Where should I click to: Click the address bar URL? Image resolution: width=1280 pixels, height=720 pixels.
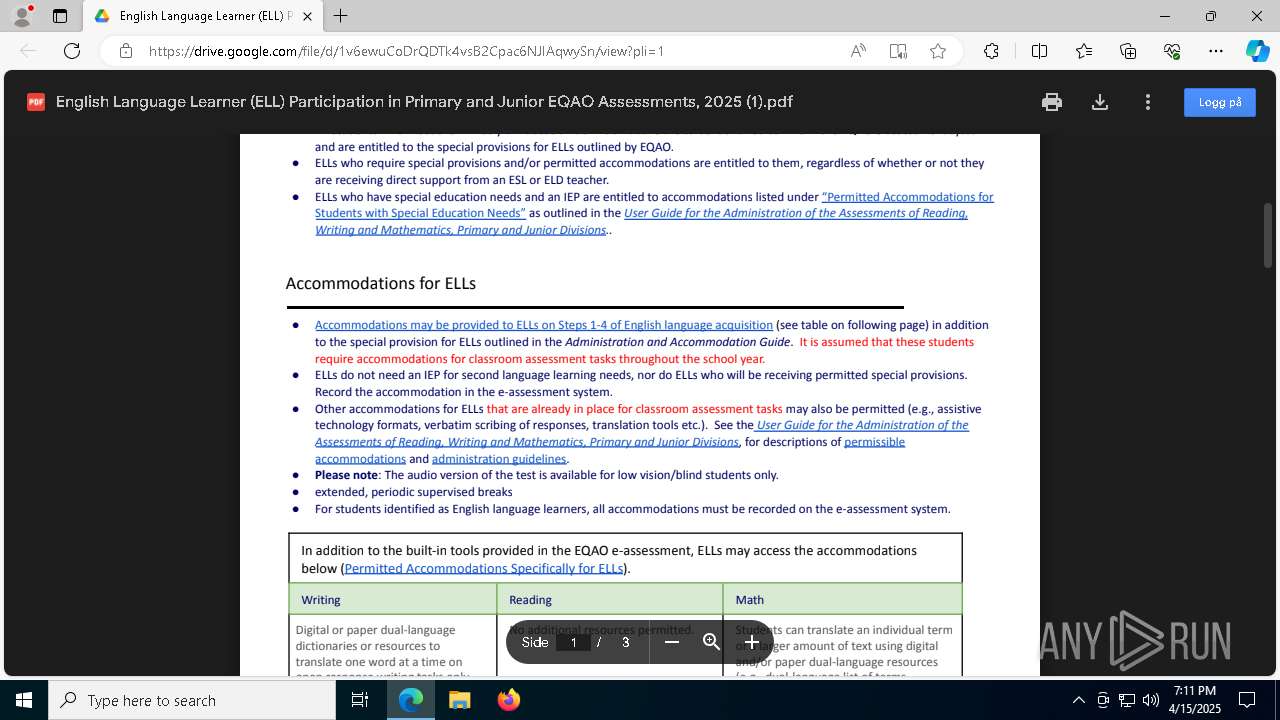click(406, 51)
